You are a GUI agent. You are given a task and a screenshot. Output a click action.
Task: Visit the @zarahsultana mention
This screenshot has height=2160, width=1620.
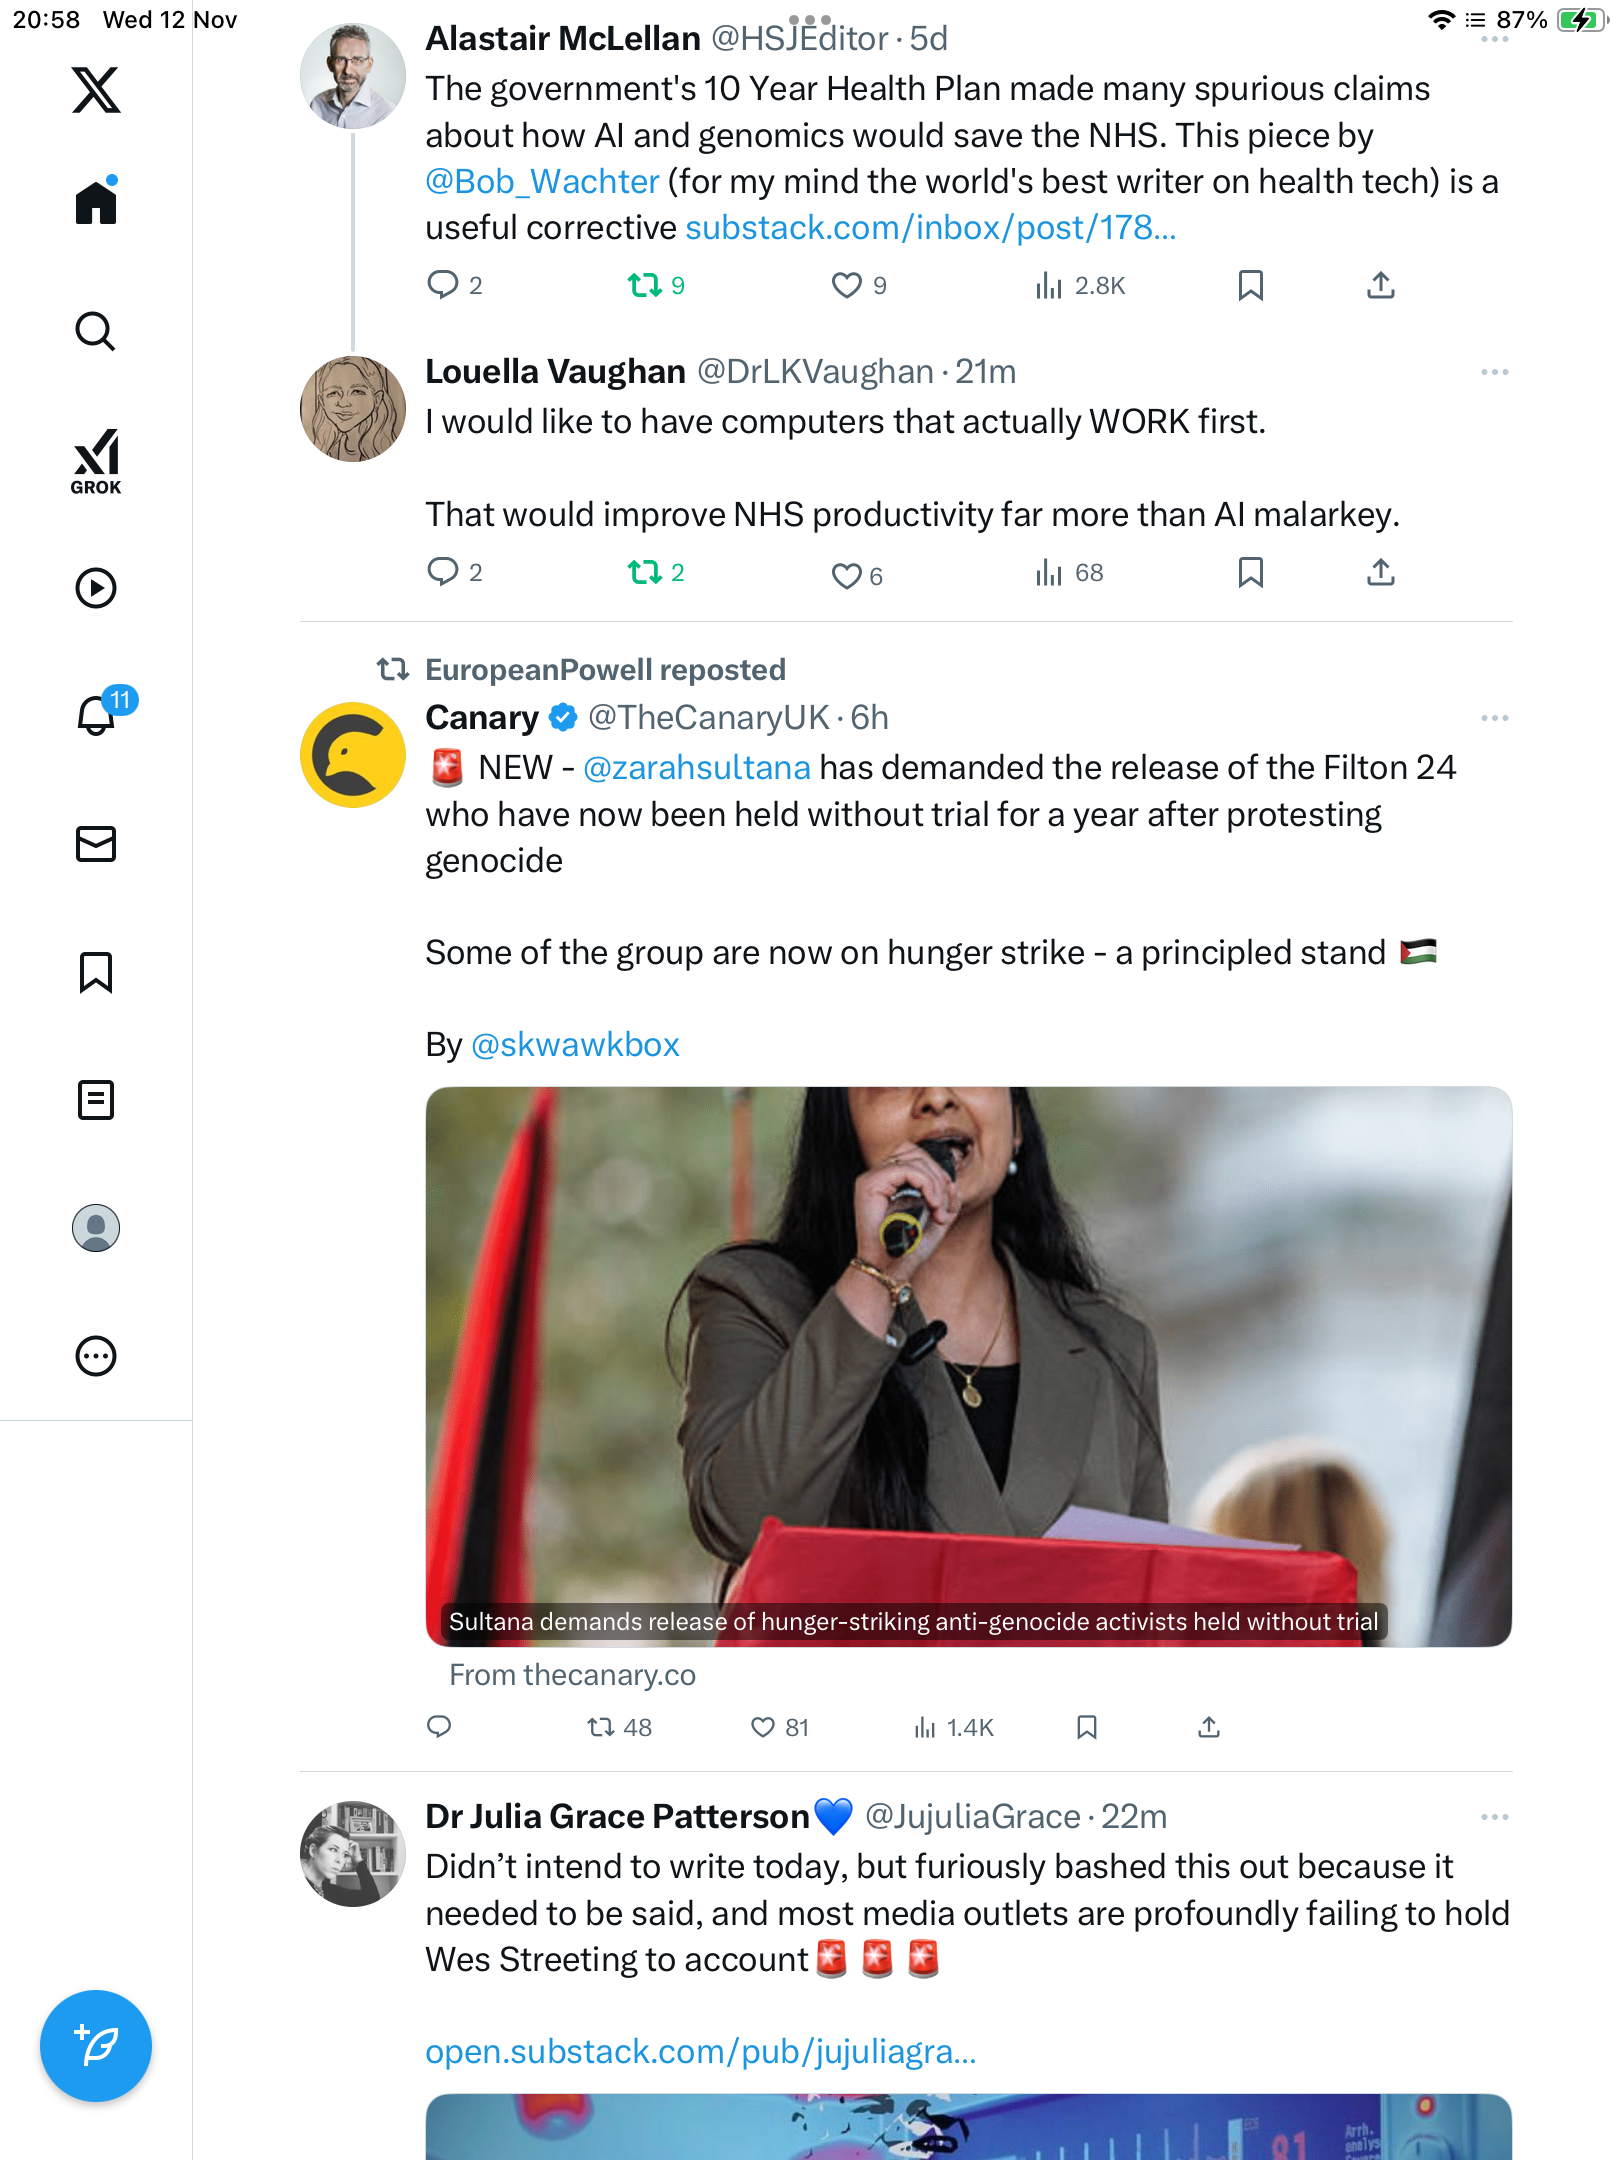(x=696, y=768)
